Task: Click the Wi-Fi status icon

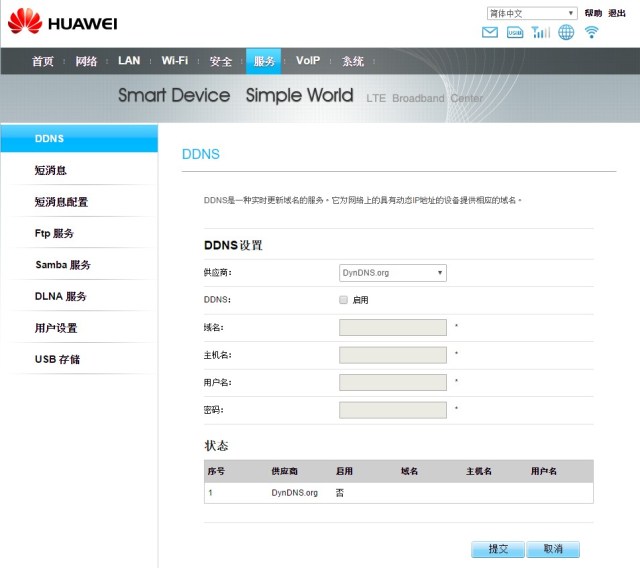Action: pyautogui.click(x=592, y=33)
